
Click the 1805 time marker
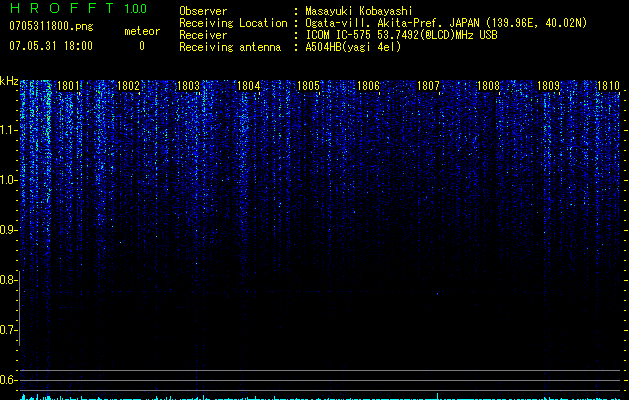tap(308, 86)
